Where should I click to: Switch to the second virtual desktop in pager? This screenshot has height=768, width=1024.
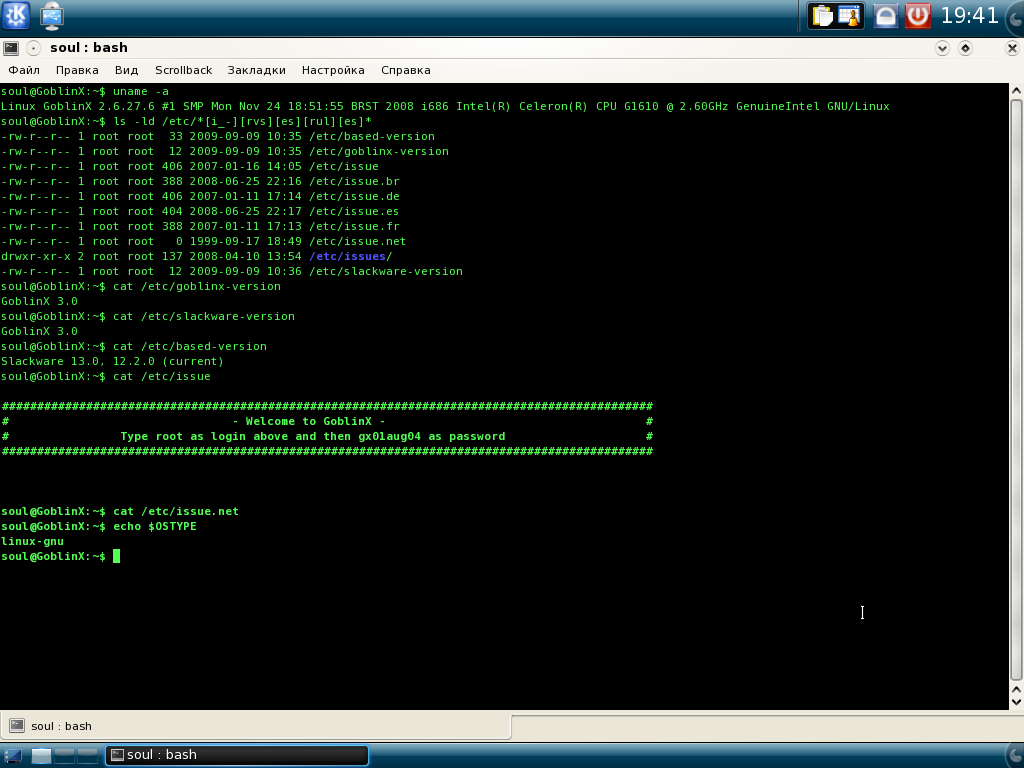(x=64, y=756)
